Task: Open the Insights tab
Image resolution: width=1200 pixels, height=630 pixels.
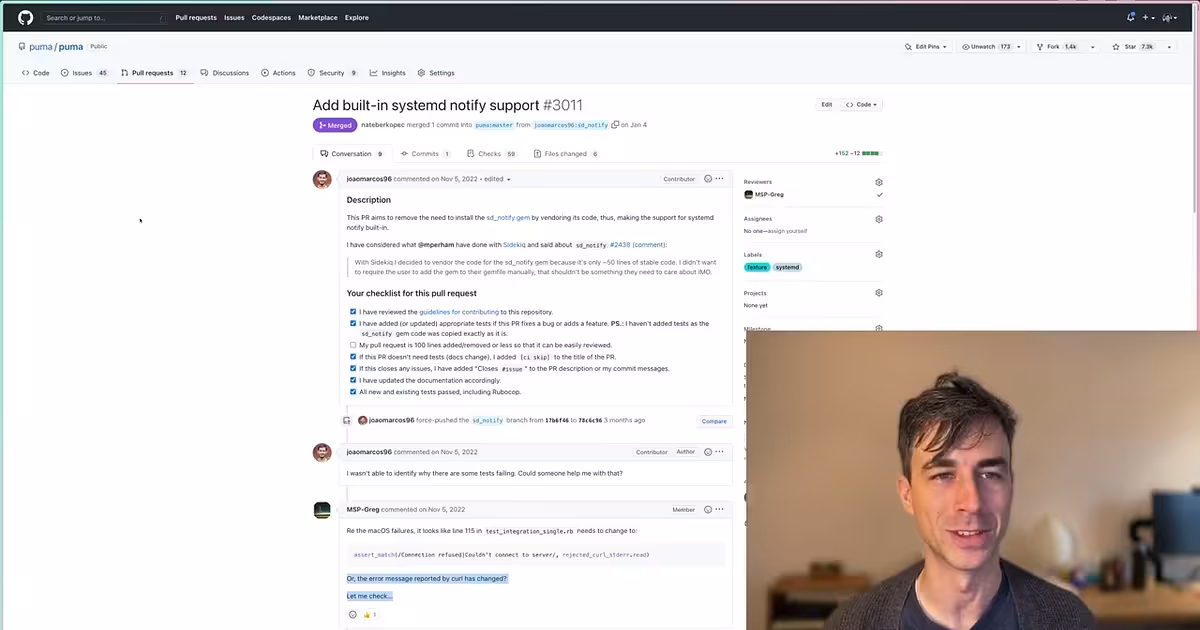Action: click(x=388, y=73)
